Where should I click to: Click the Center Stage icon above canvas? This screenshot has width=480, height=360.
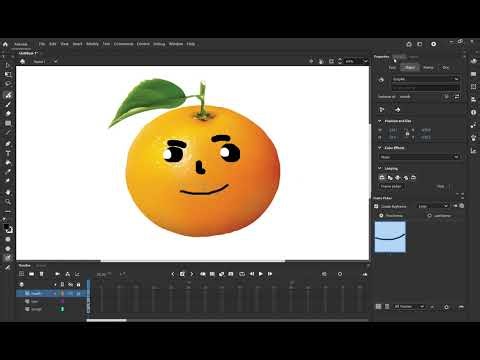(311, 61)
